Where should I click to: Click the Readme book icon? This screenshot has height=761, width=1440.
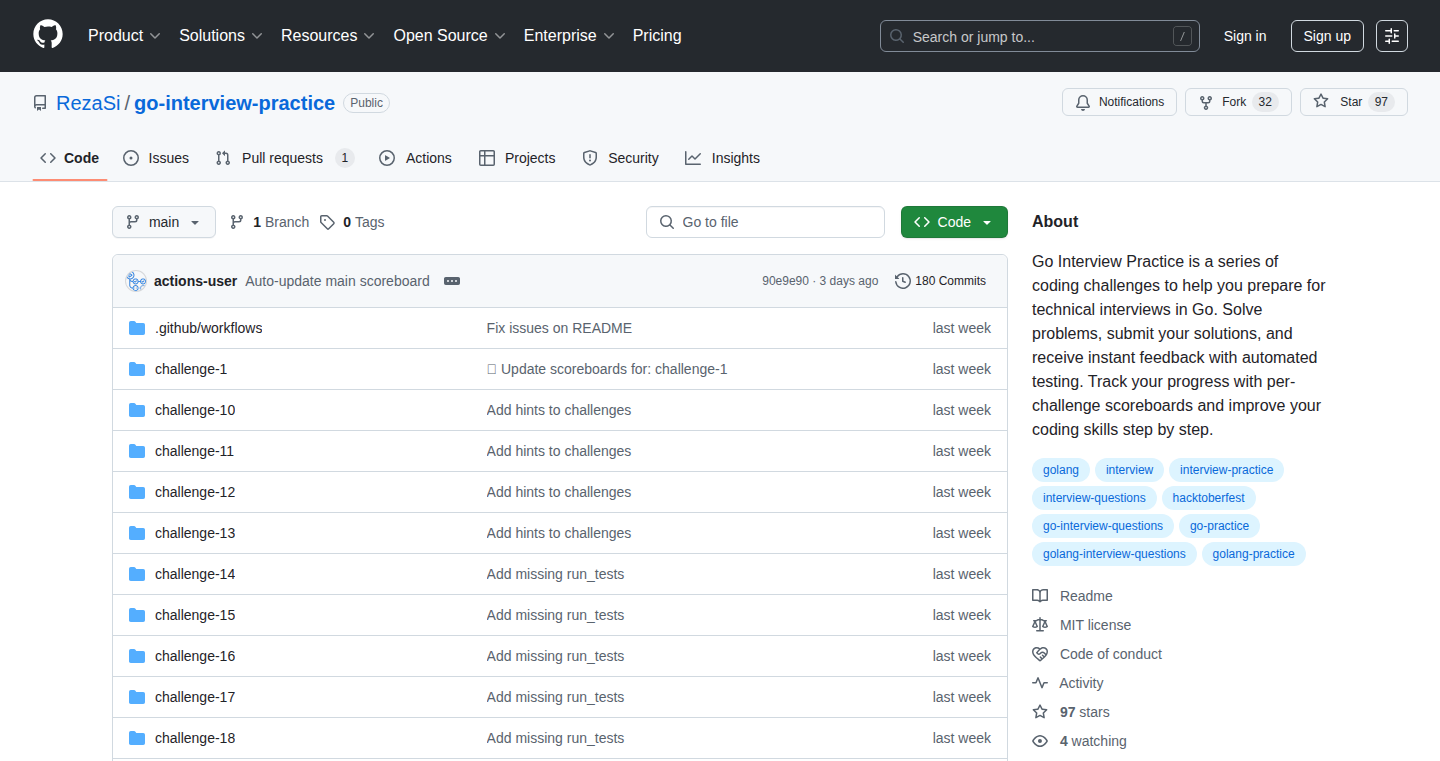[x=1040, y=596]
